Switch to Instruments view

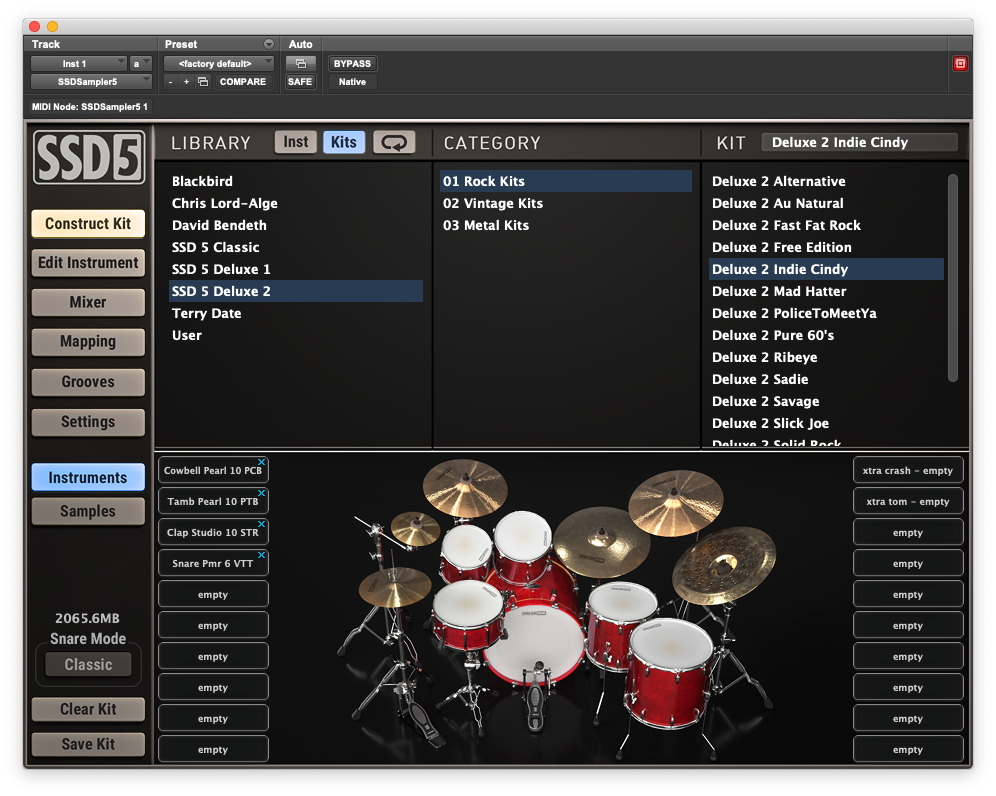pyautogui.click(x=88, y=477)
